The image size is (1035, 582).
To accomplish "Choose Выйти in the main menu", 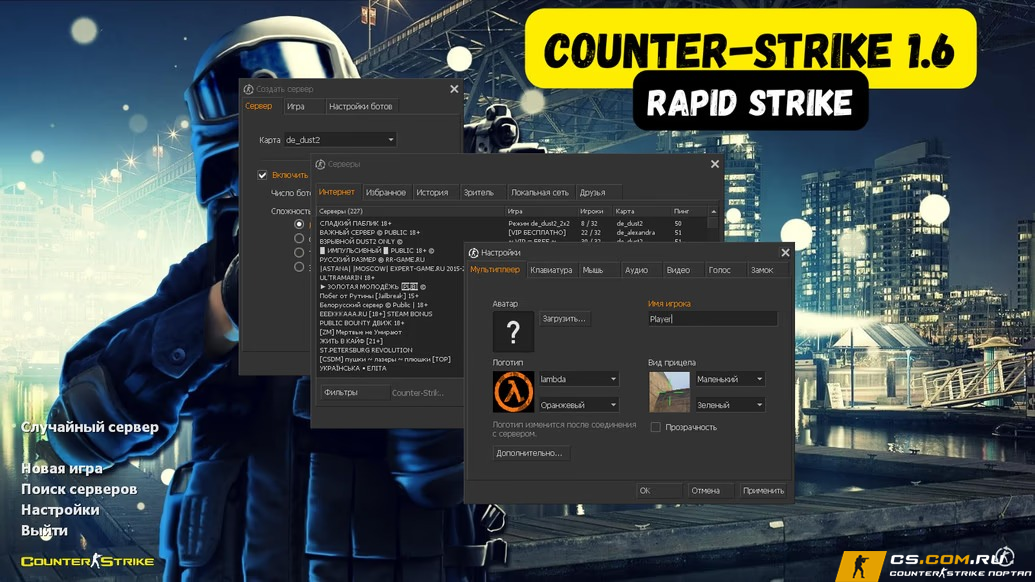I will click(x=44, y=530).
